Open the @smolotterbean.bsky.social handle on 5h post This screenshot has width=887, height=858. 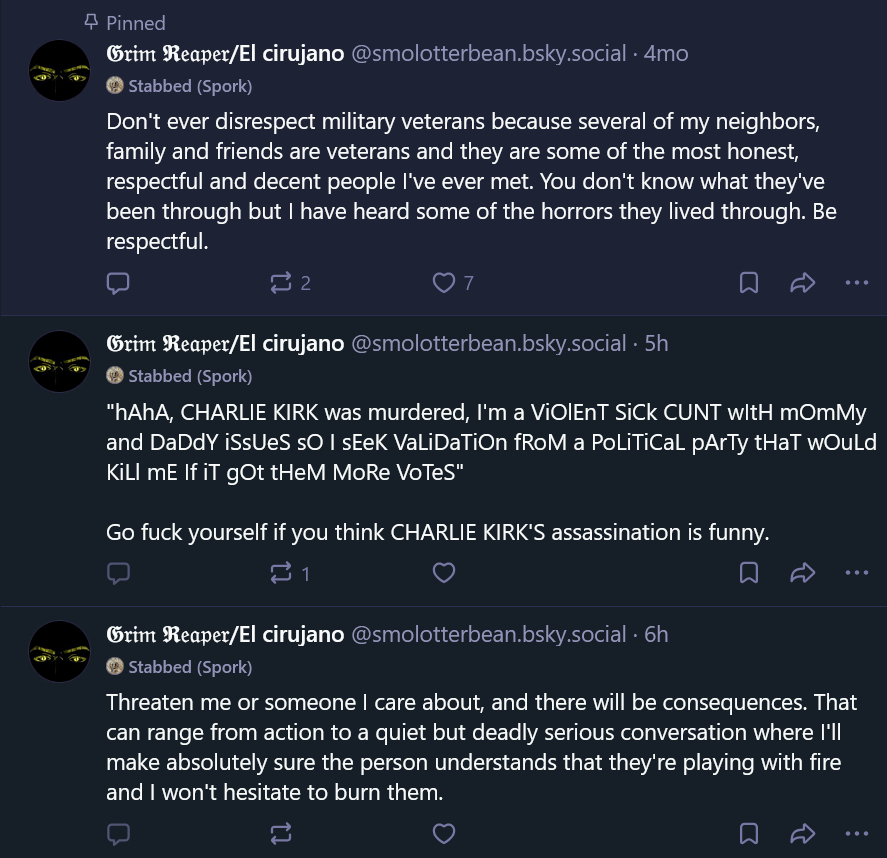[x=489, y=344]
